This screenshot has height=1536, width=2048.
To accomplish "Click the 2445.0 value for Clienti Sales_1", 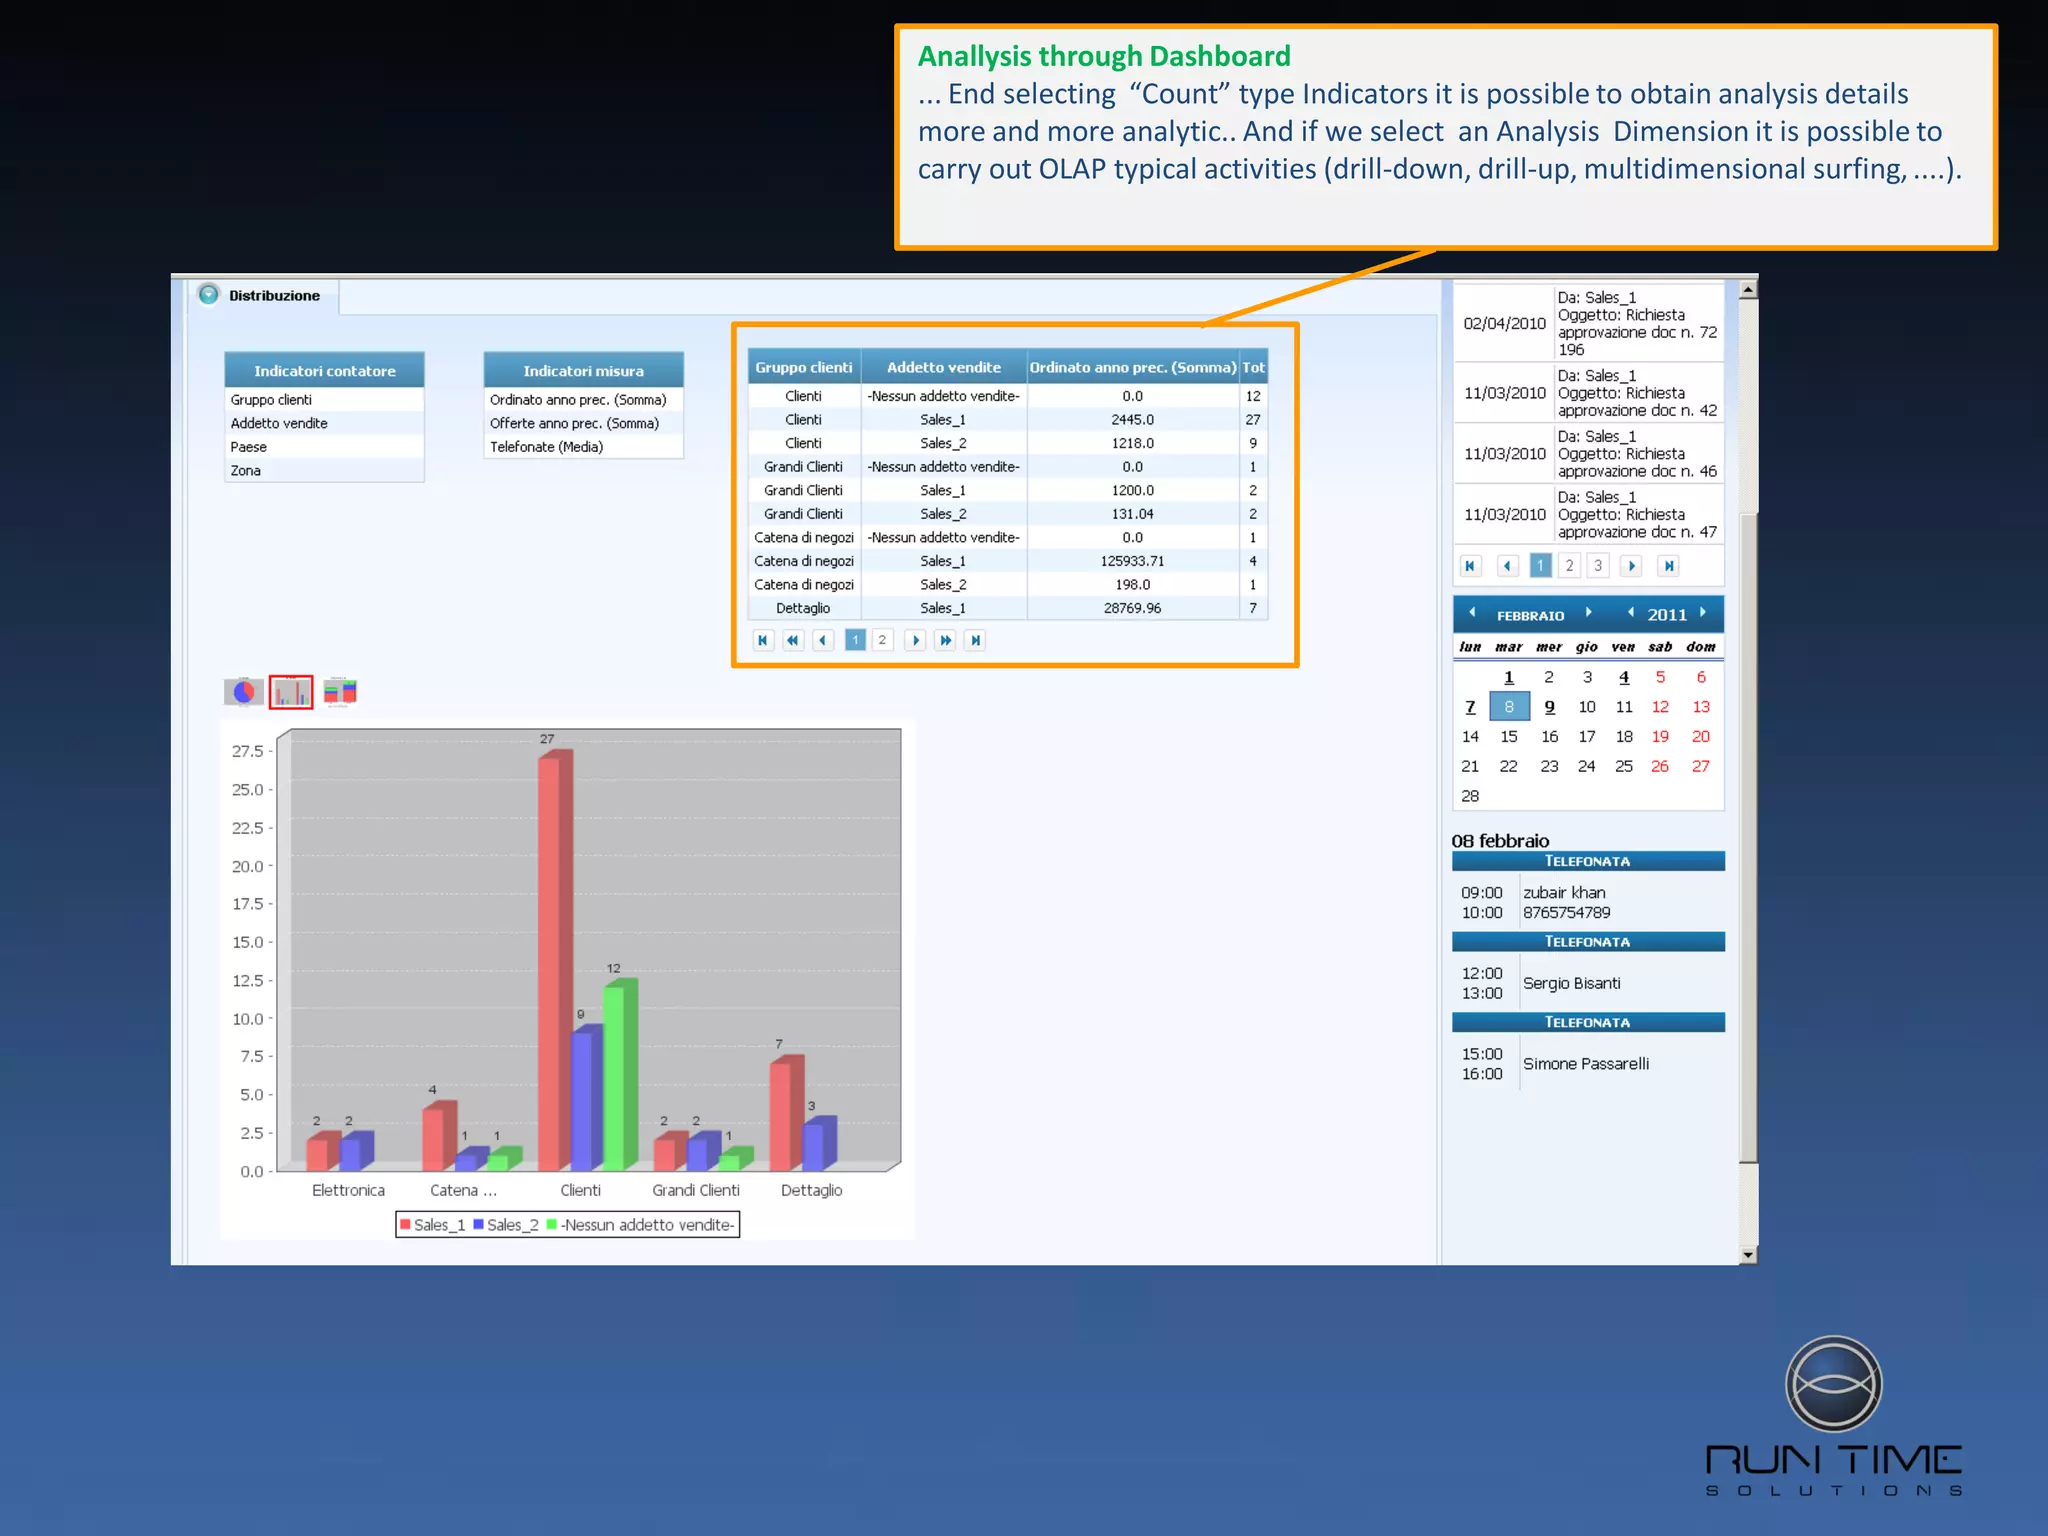I will [1133, 419].
